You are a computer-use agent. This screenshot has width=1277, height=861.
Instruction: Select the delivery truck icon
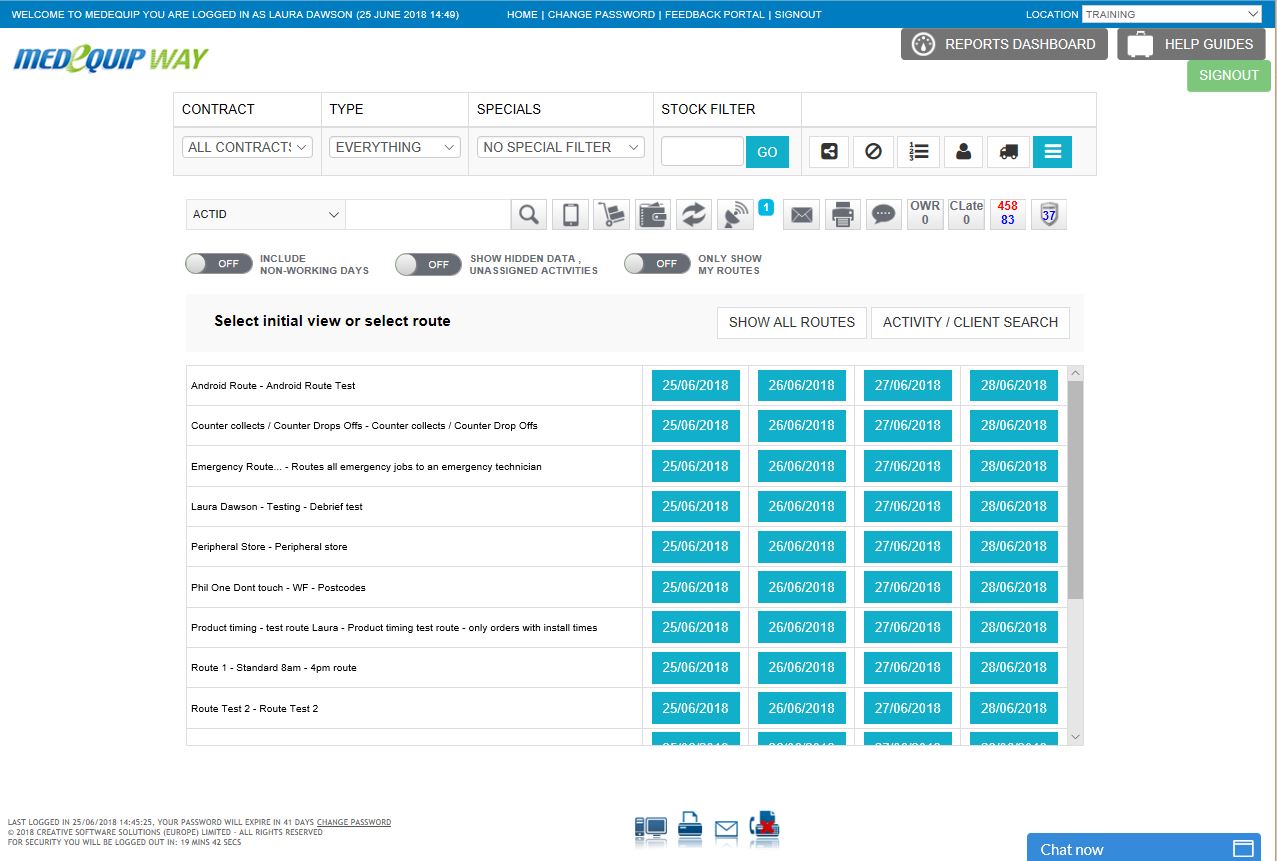point(1008,151)
